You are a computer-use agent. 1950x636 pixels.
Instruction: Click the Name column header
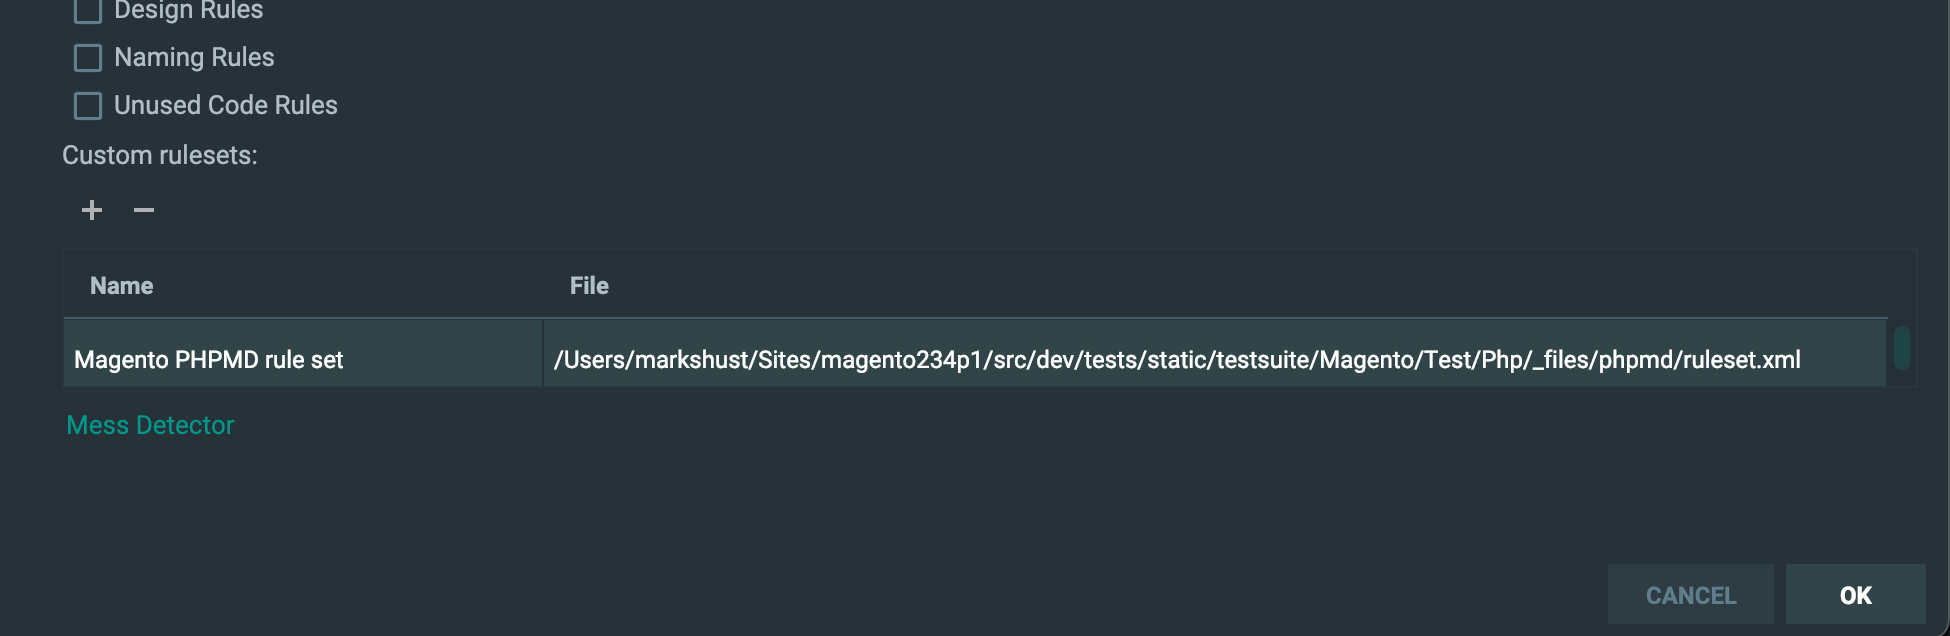click(121, 286)
